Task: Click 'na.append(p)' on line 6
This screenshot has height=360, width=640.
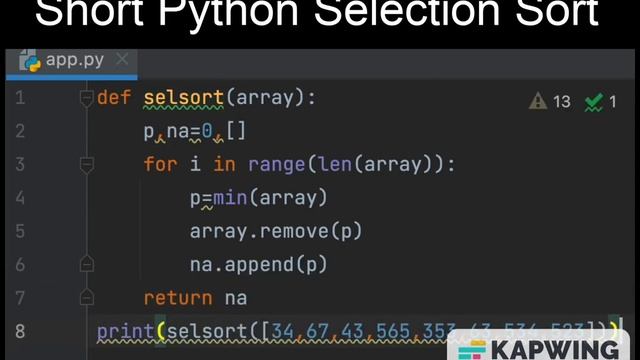Action: [259, 265]
